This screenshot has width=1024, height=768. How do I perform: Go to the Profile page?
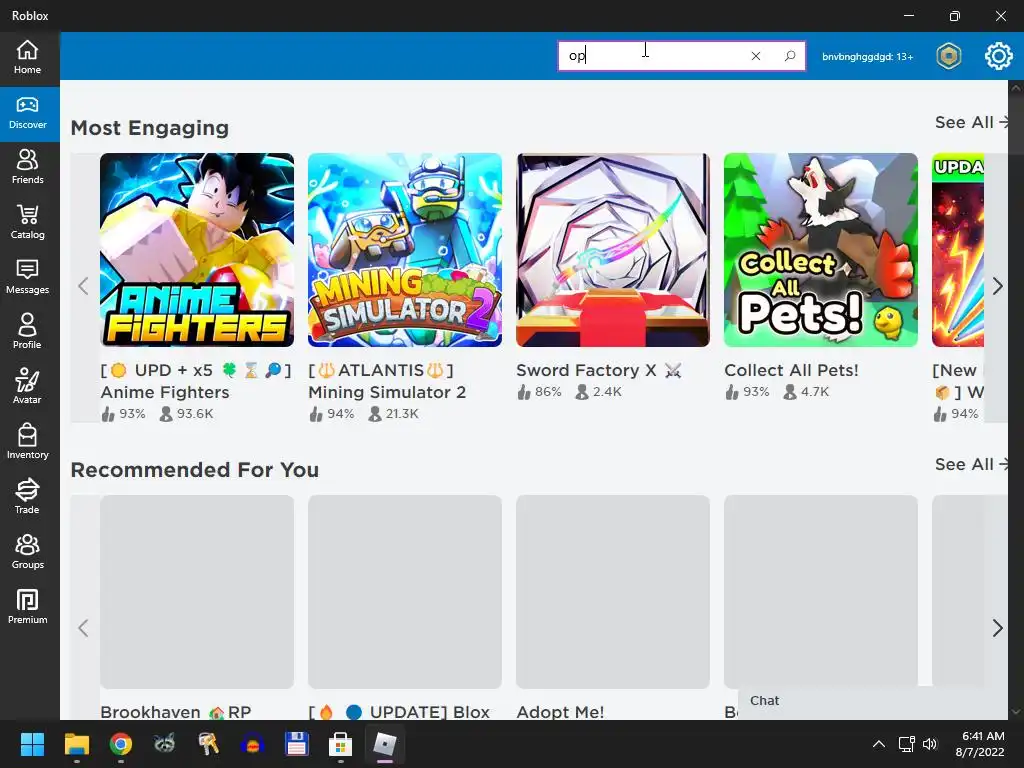pyautogui.click(x=27, y=332)
